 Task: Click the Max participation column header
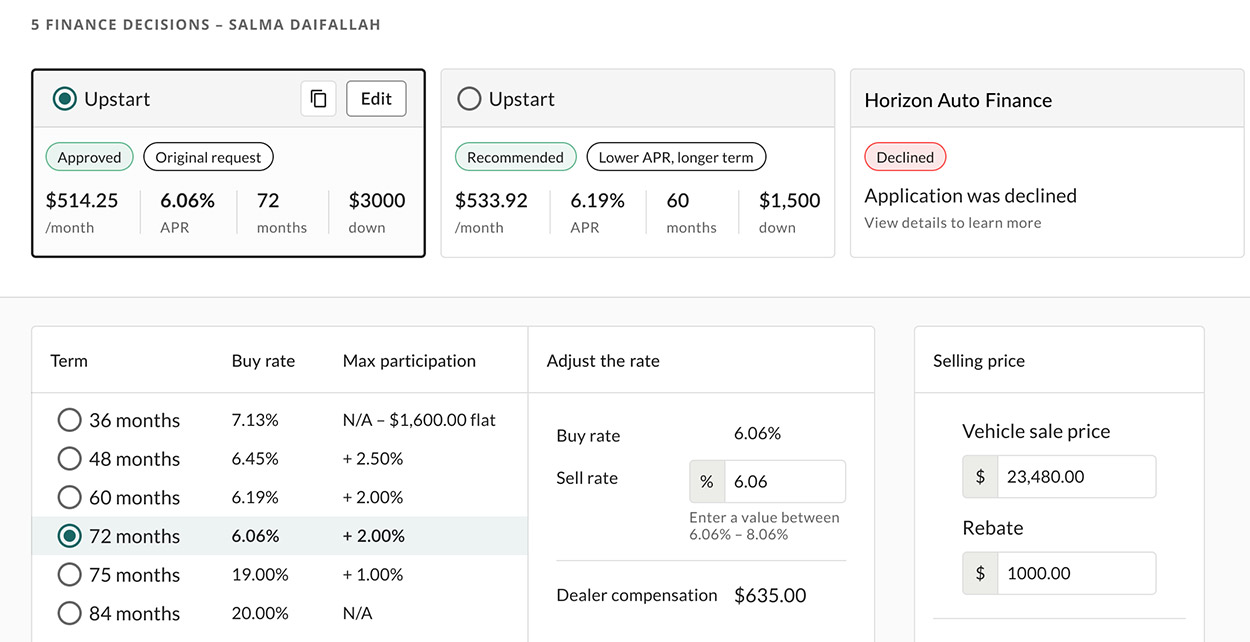[409, 361]
